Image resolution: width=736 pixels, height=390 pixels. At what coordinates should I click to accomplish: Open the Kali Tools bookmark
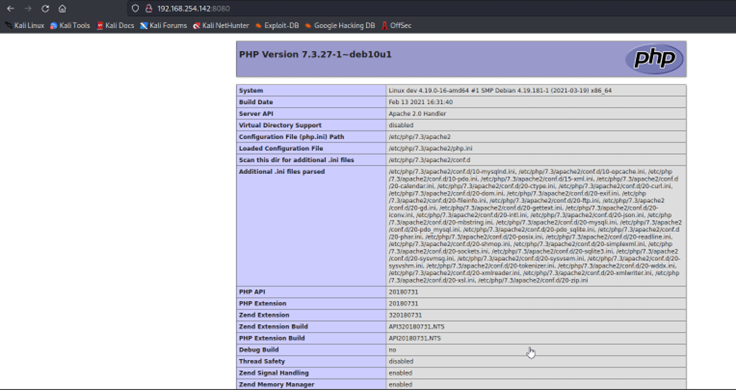click(70, 26)
